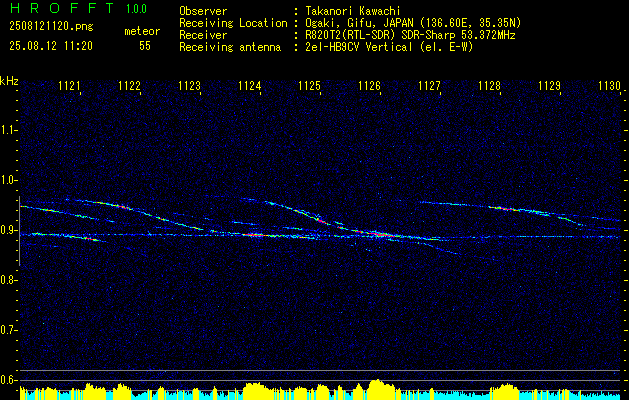Click the Receiving Location label
Screen dimensions: 629x400
233,23
